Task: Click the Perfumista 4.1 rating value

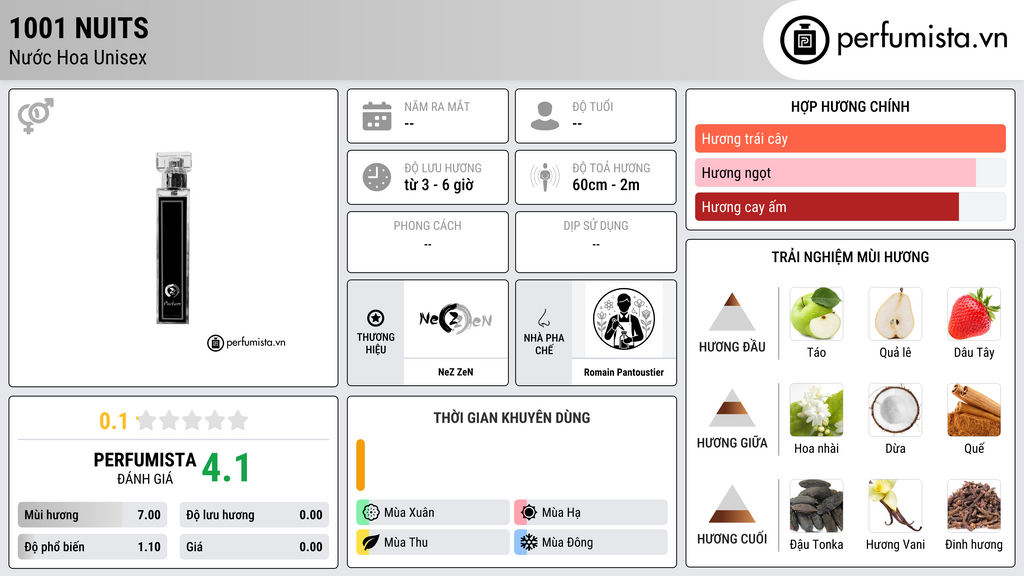Action: pos(226,468)
